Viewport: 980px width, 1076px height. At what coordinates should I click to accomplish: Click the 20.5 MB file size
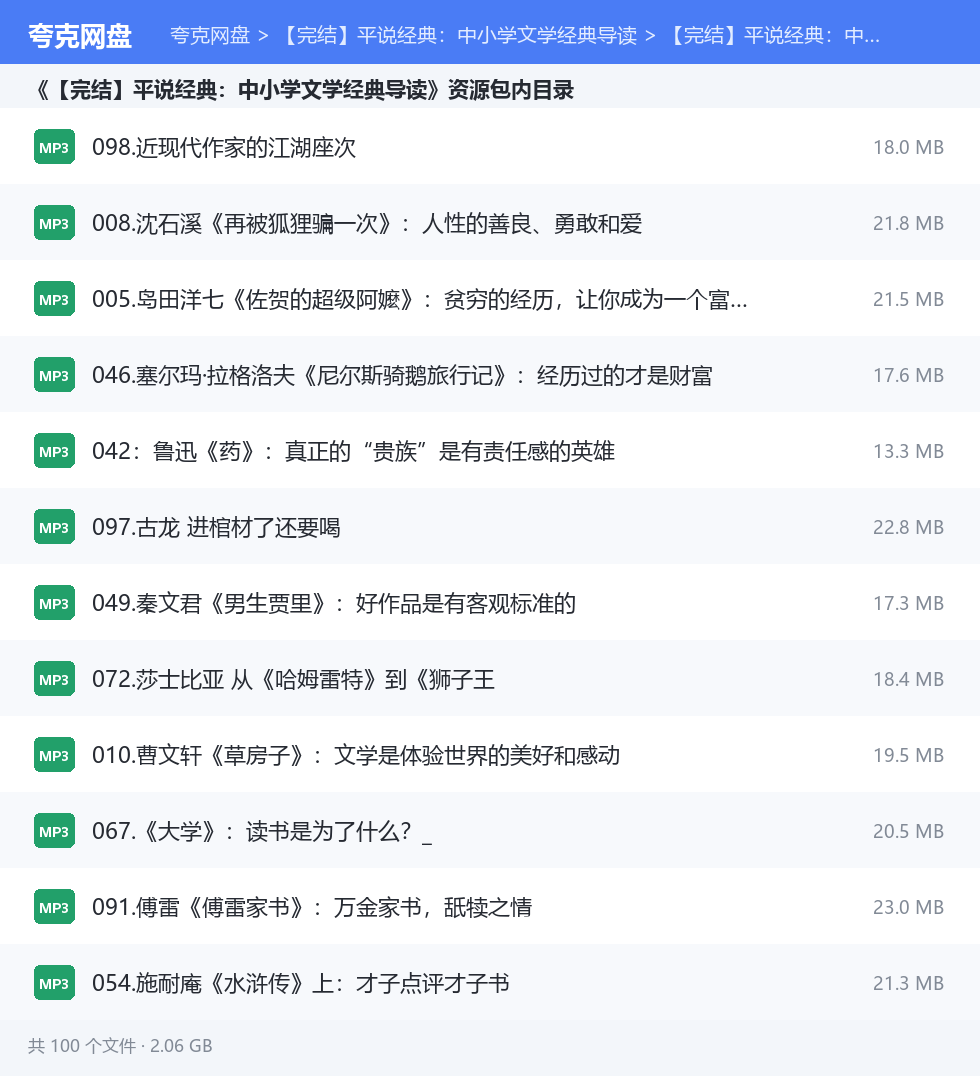[908, 831]
